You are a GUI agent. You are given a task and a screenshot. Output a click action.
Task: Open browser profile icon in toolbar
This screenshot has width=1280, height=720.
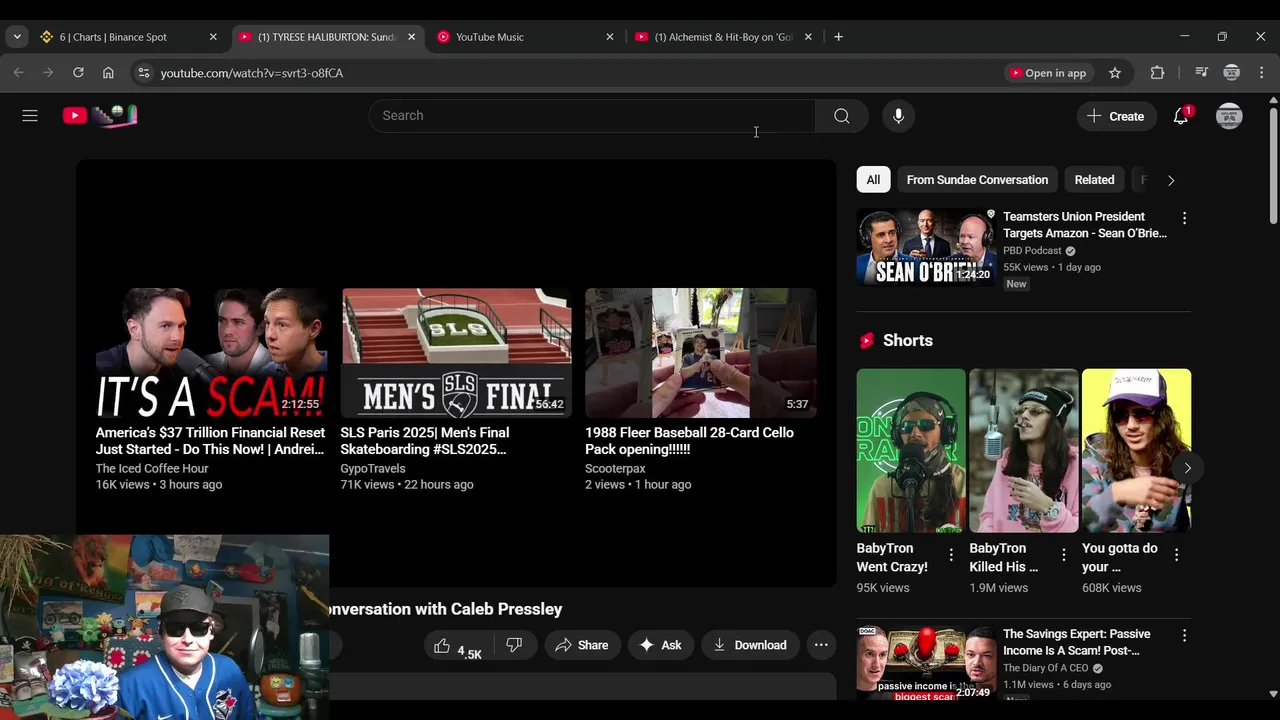(1232, 73)
